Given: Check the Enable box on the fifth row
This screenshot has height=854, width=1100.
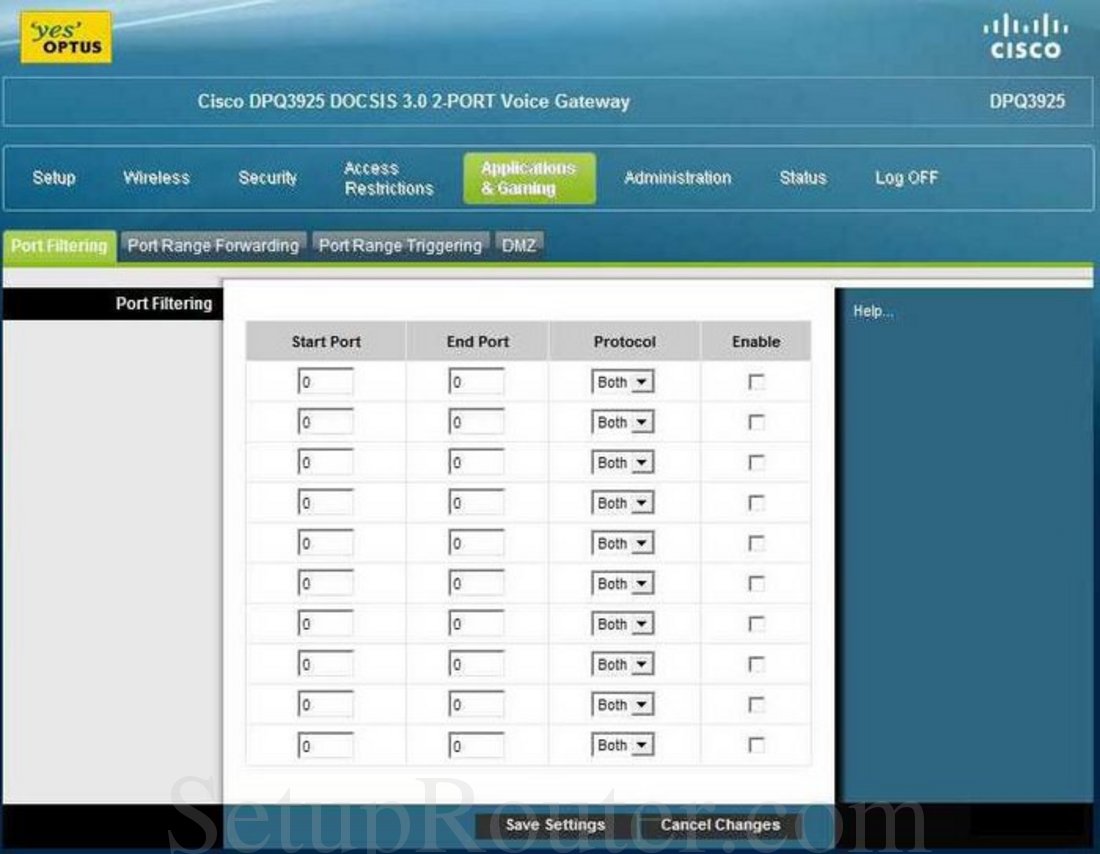Looking at the screenshot, I should pos(757,543).
